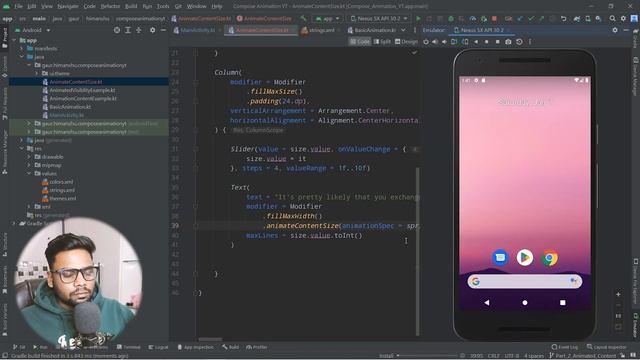The width and height of the screenshot is (640, 360).
Task: Tap the phone's Recents square button
Action: [x=563, y=302]
